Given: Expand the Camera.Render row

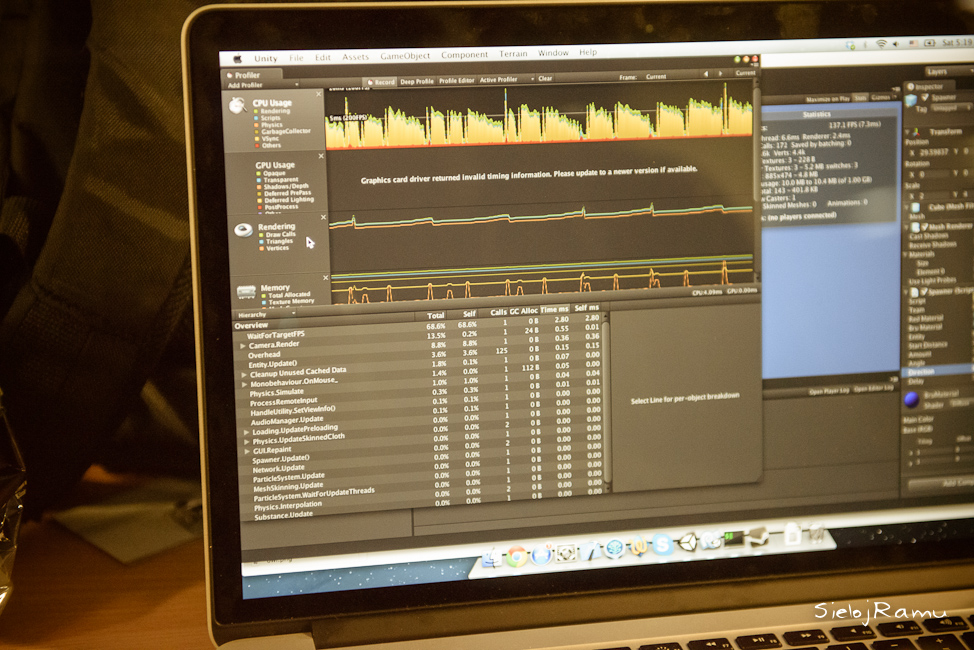Looking at the screenshot, I should coord(243,346).
